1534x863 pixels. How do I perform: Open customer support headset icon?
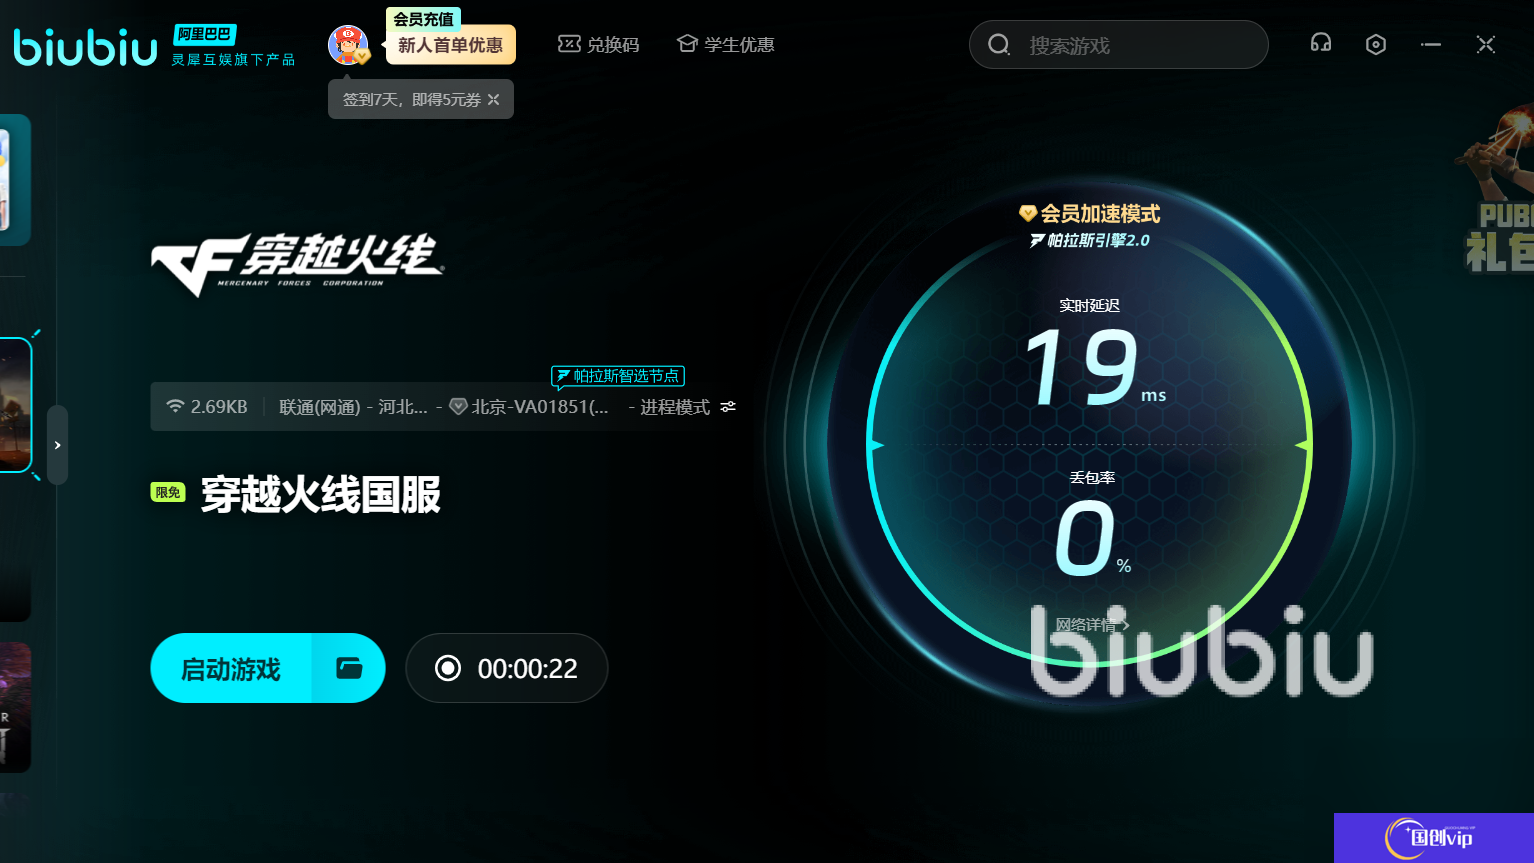(x=1321, y=43)
